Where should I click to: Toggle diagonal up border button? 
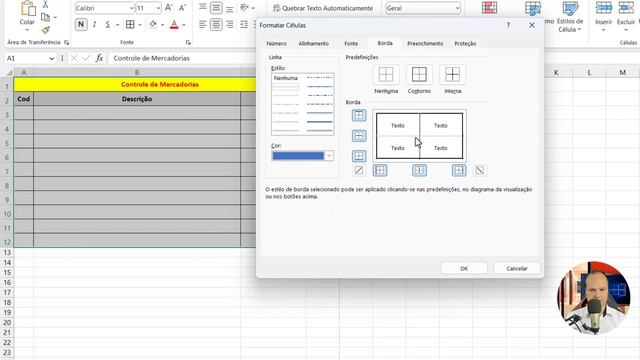coord(359,170)
